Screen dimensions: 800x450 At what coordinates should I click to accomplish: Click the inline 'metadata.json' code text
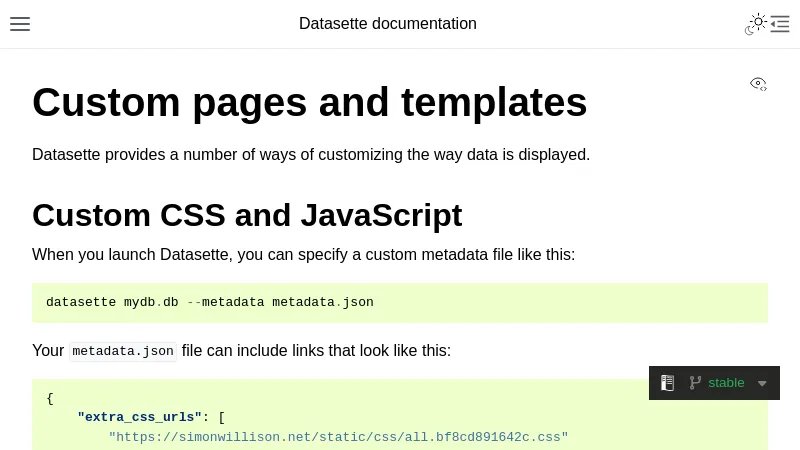pyautogui.click(x=123, y=351)
